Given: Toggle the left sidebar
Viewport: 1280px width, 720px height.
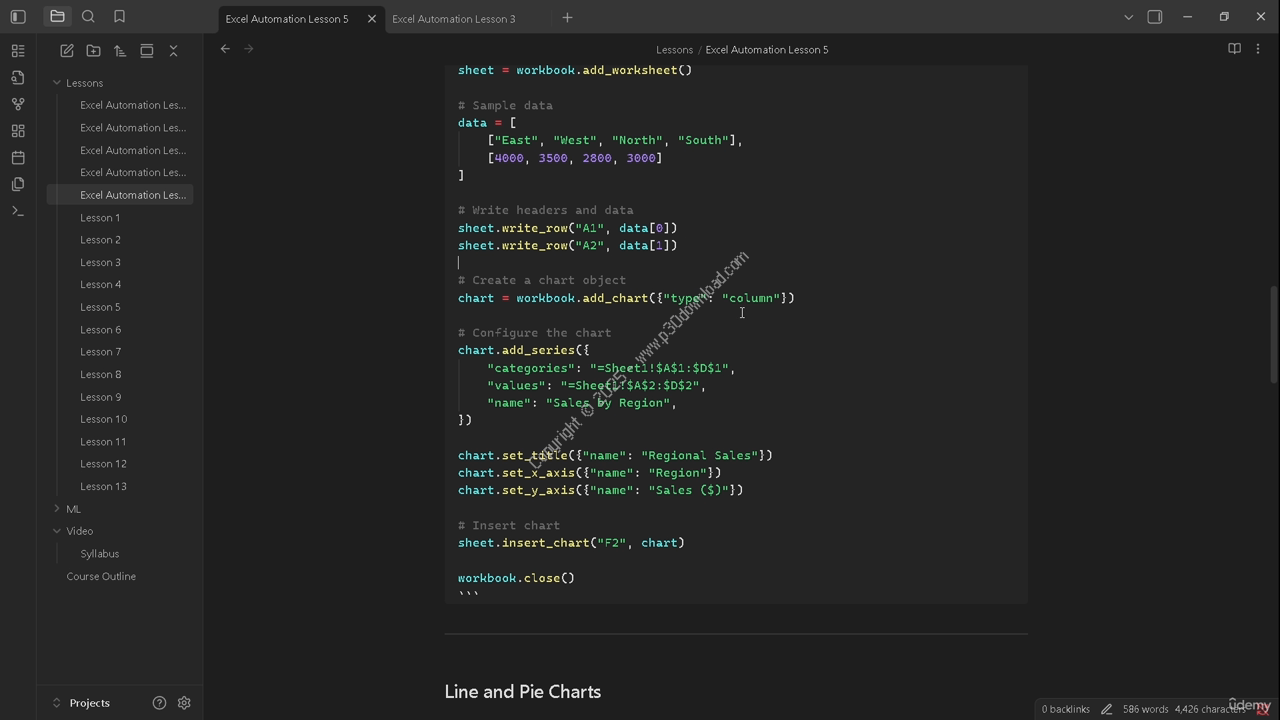Looking at the screenshot, I should [x=18, y=17].
